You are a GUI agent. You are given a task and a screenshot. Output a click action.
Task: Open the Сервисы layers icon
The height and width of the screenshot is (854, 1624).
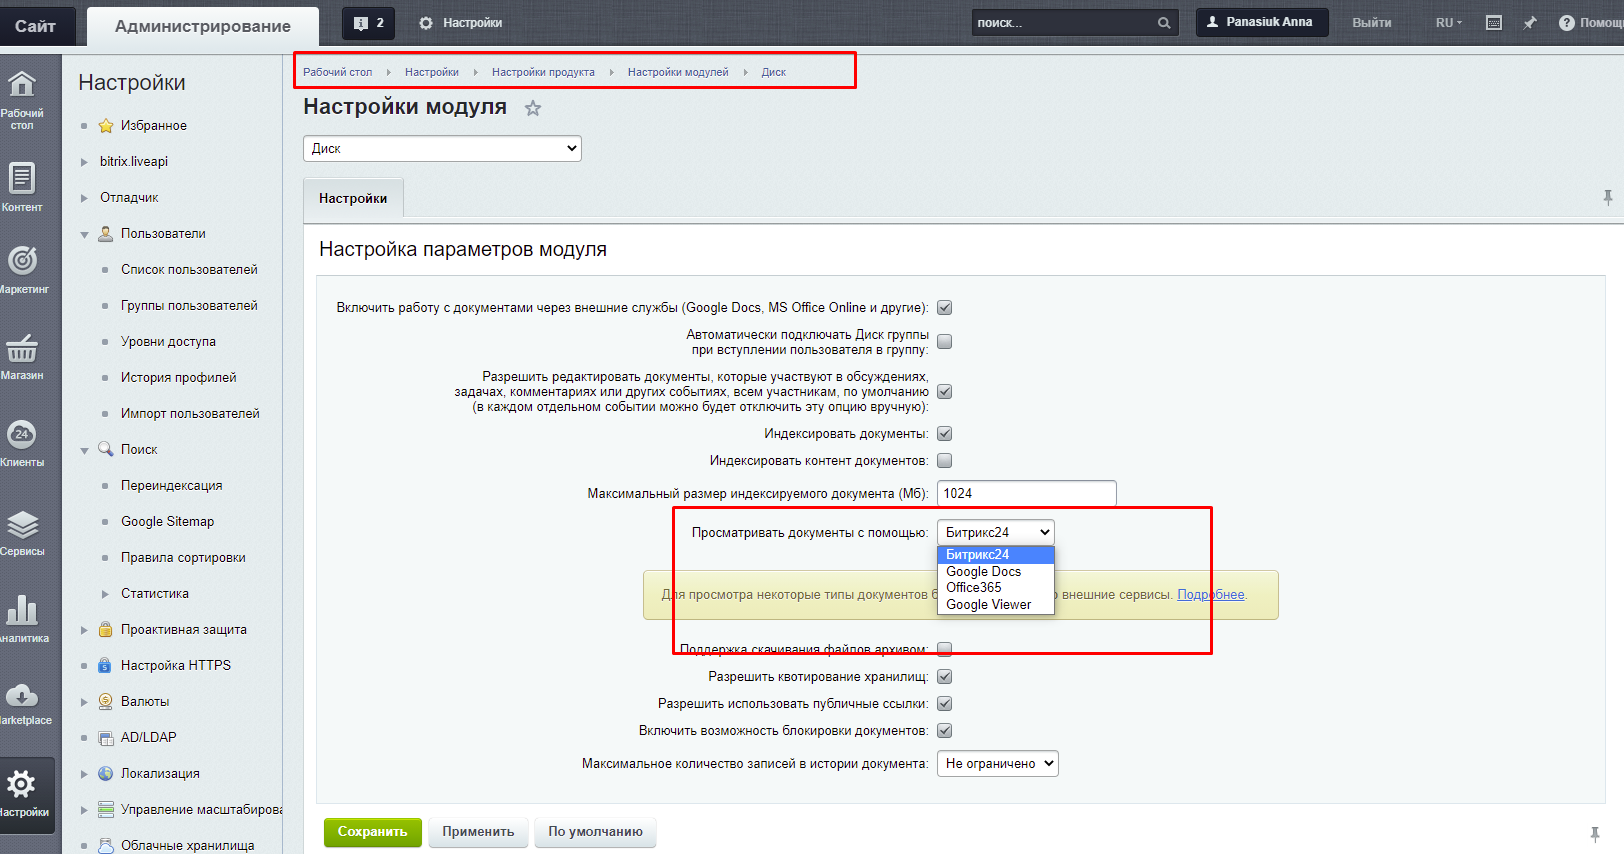[22, 525]
